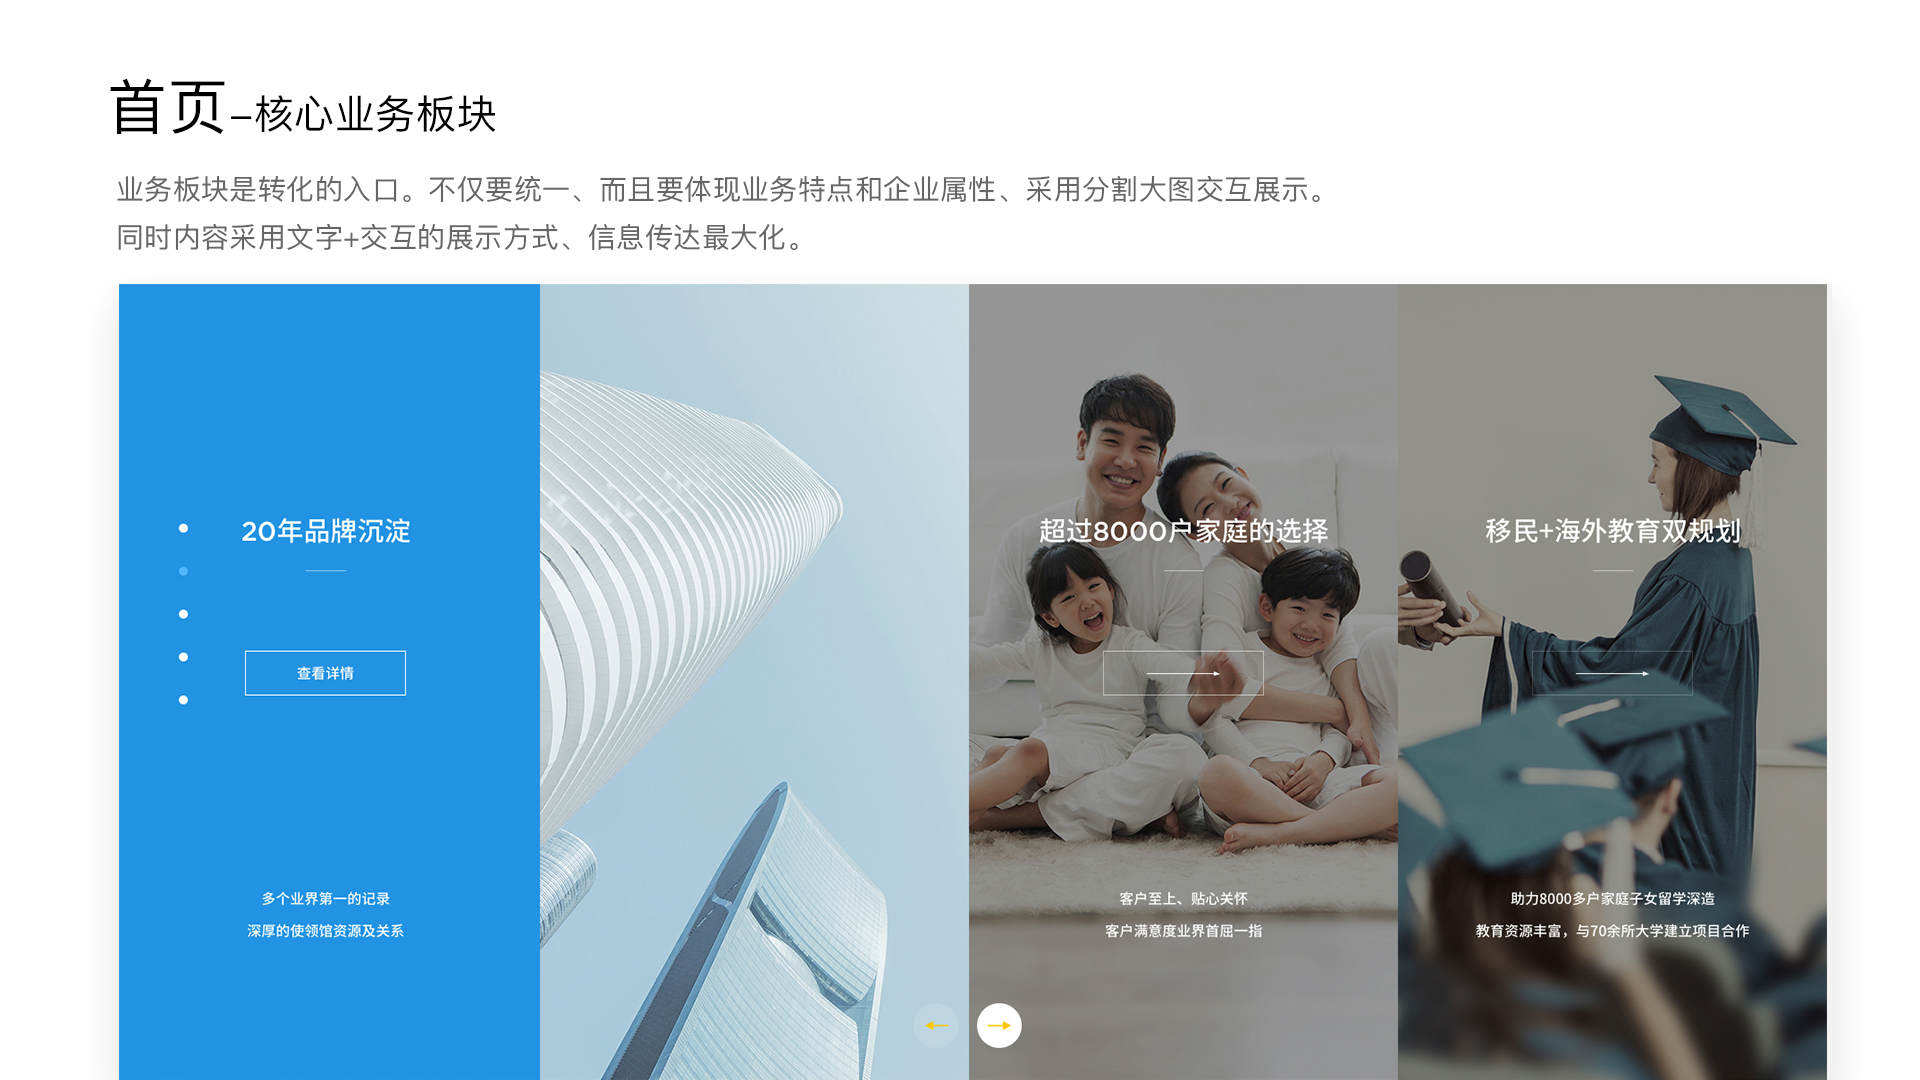
Task: Open the skyscraper image panel
Action: click(x=754, y=682)
